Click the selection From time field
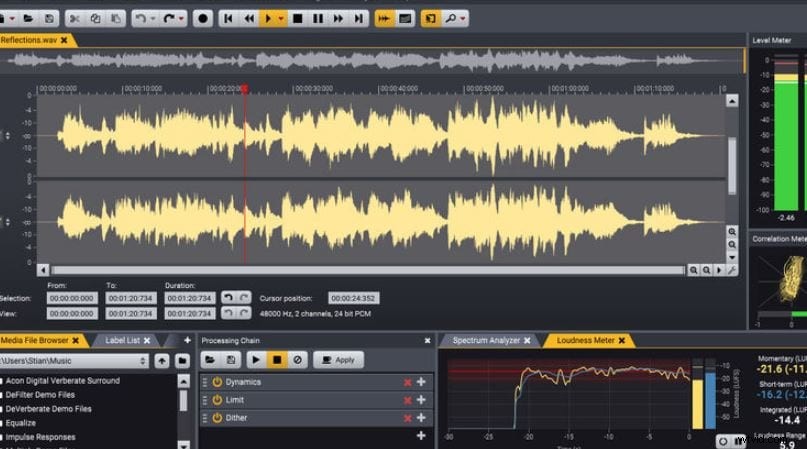The width and height of the screenshot is (807, 449). 72,298
